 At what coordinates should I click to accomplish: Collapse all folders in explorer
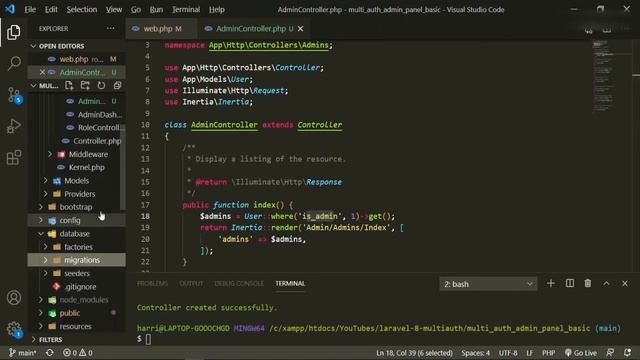(117, 85)
